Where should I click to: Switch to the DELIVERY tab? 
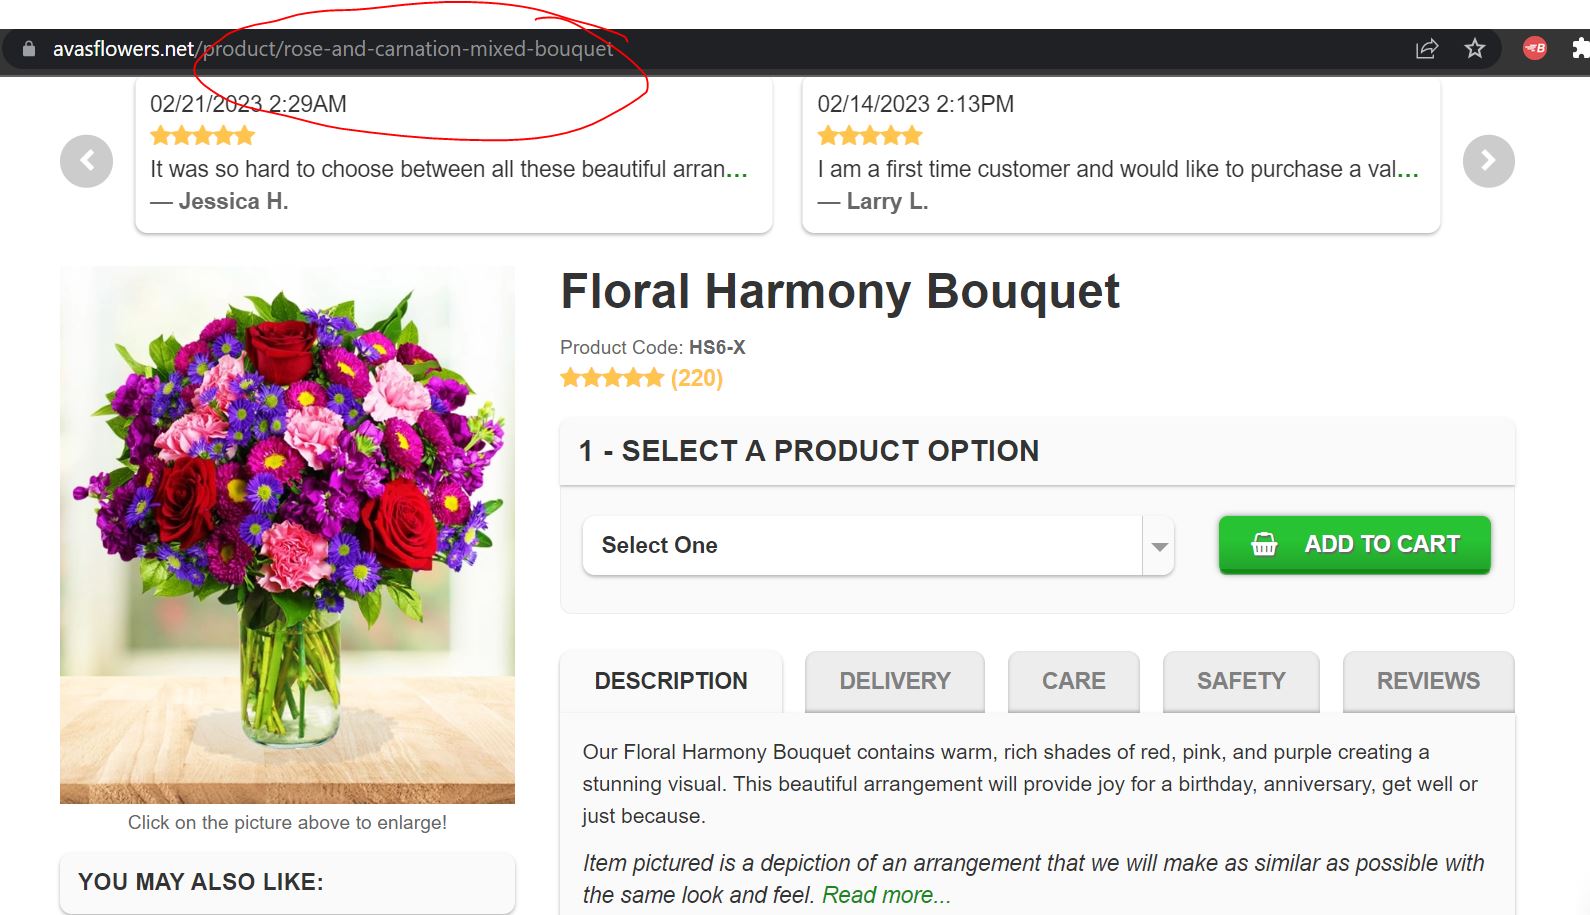pos(893,681)
